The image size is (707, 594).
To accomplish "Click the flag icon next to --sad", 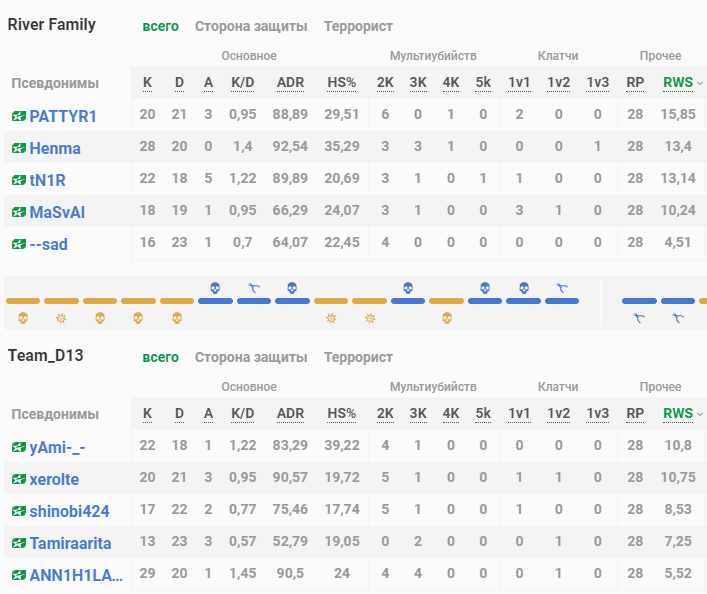I will (x=19, y=245).
